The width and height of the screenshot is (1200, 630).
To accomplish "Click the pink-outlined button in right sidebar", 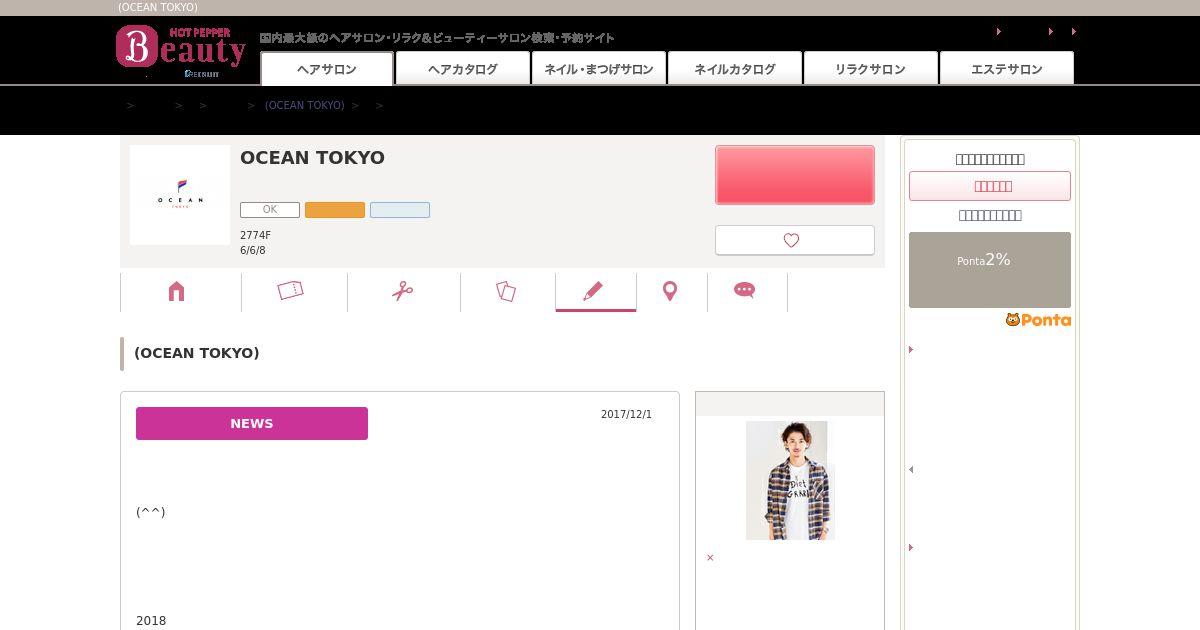I will tap(990, 186).
